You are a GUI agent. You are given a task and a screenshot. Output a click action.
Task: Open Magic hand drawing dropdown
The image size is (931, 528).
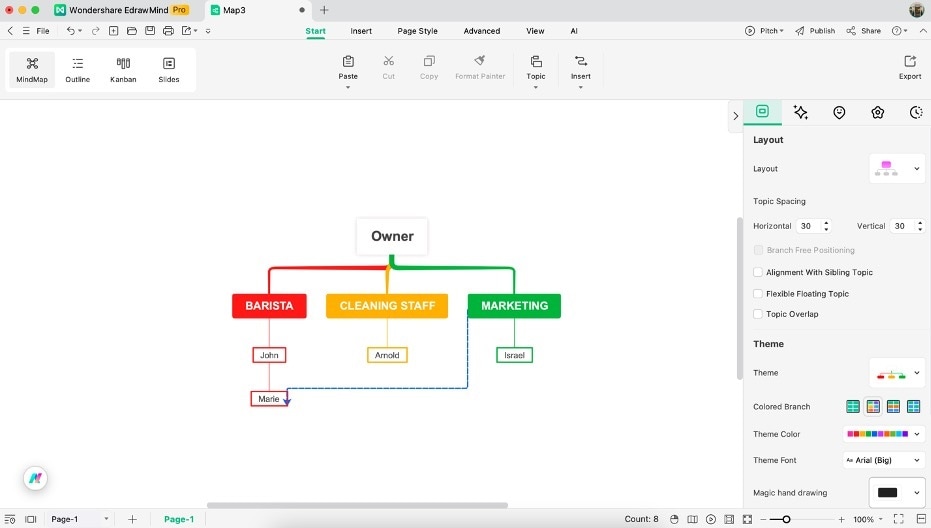[x=897, y=492]
